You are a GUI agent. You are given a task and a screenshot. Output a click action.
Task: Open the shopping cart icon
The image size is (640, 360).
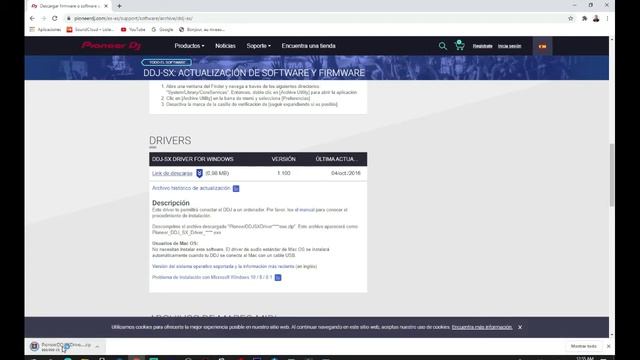coord(460,45)
